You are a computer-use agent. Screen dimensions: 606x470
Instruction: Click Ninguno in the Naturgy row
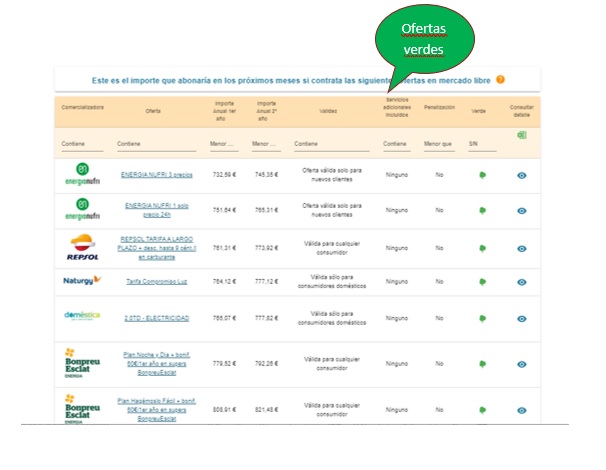[397, 281]
